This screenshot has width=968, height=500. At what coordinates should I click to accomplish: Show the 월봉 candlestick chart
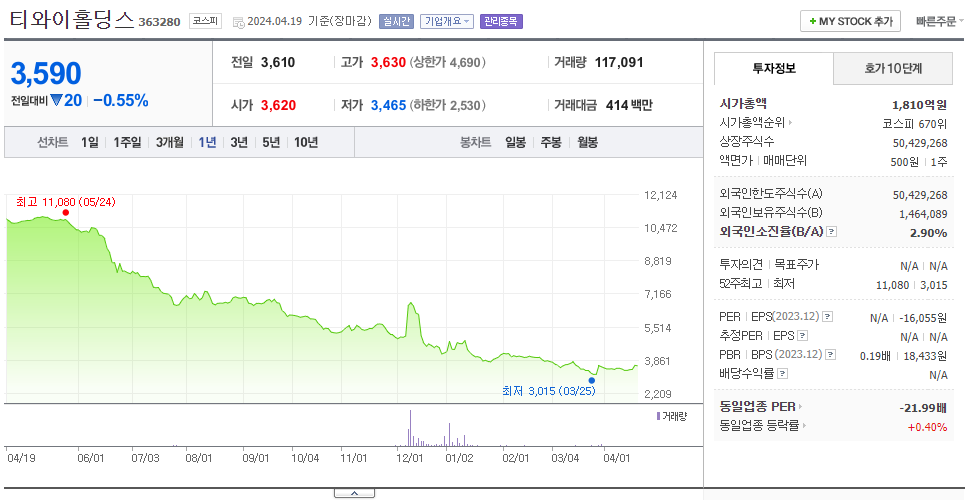[588, 143]
